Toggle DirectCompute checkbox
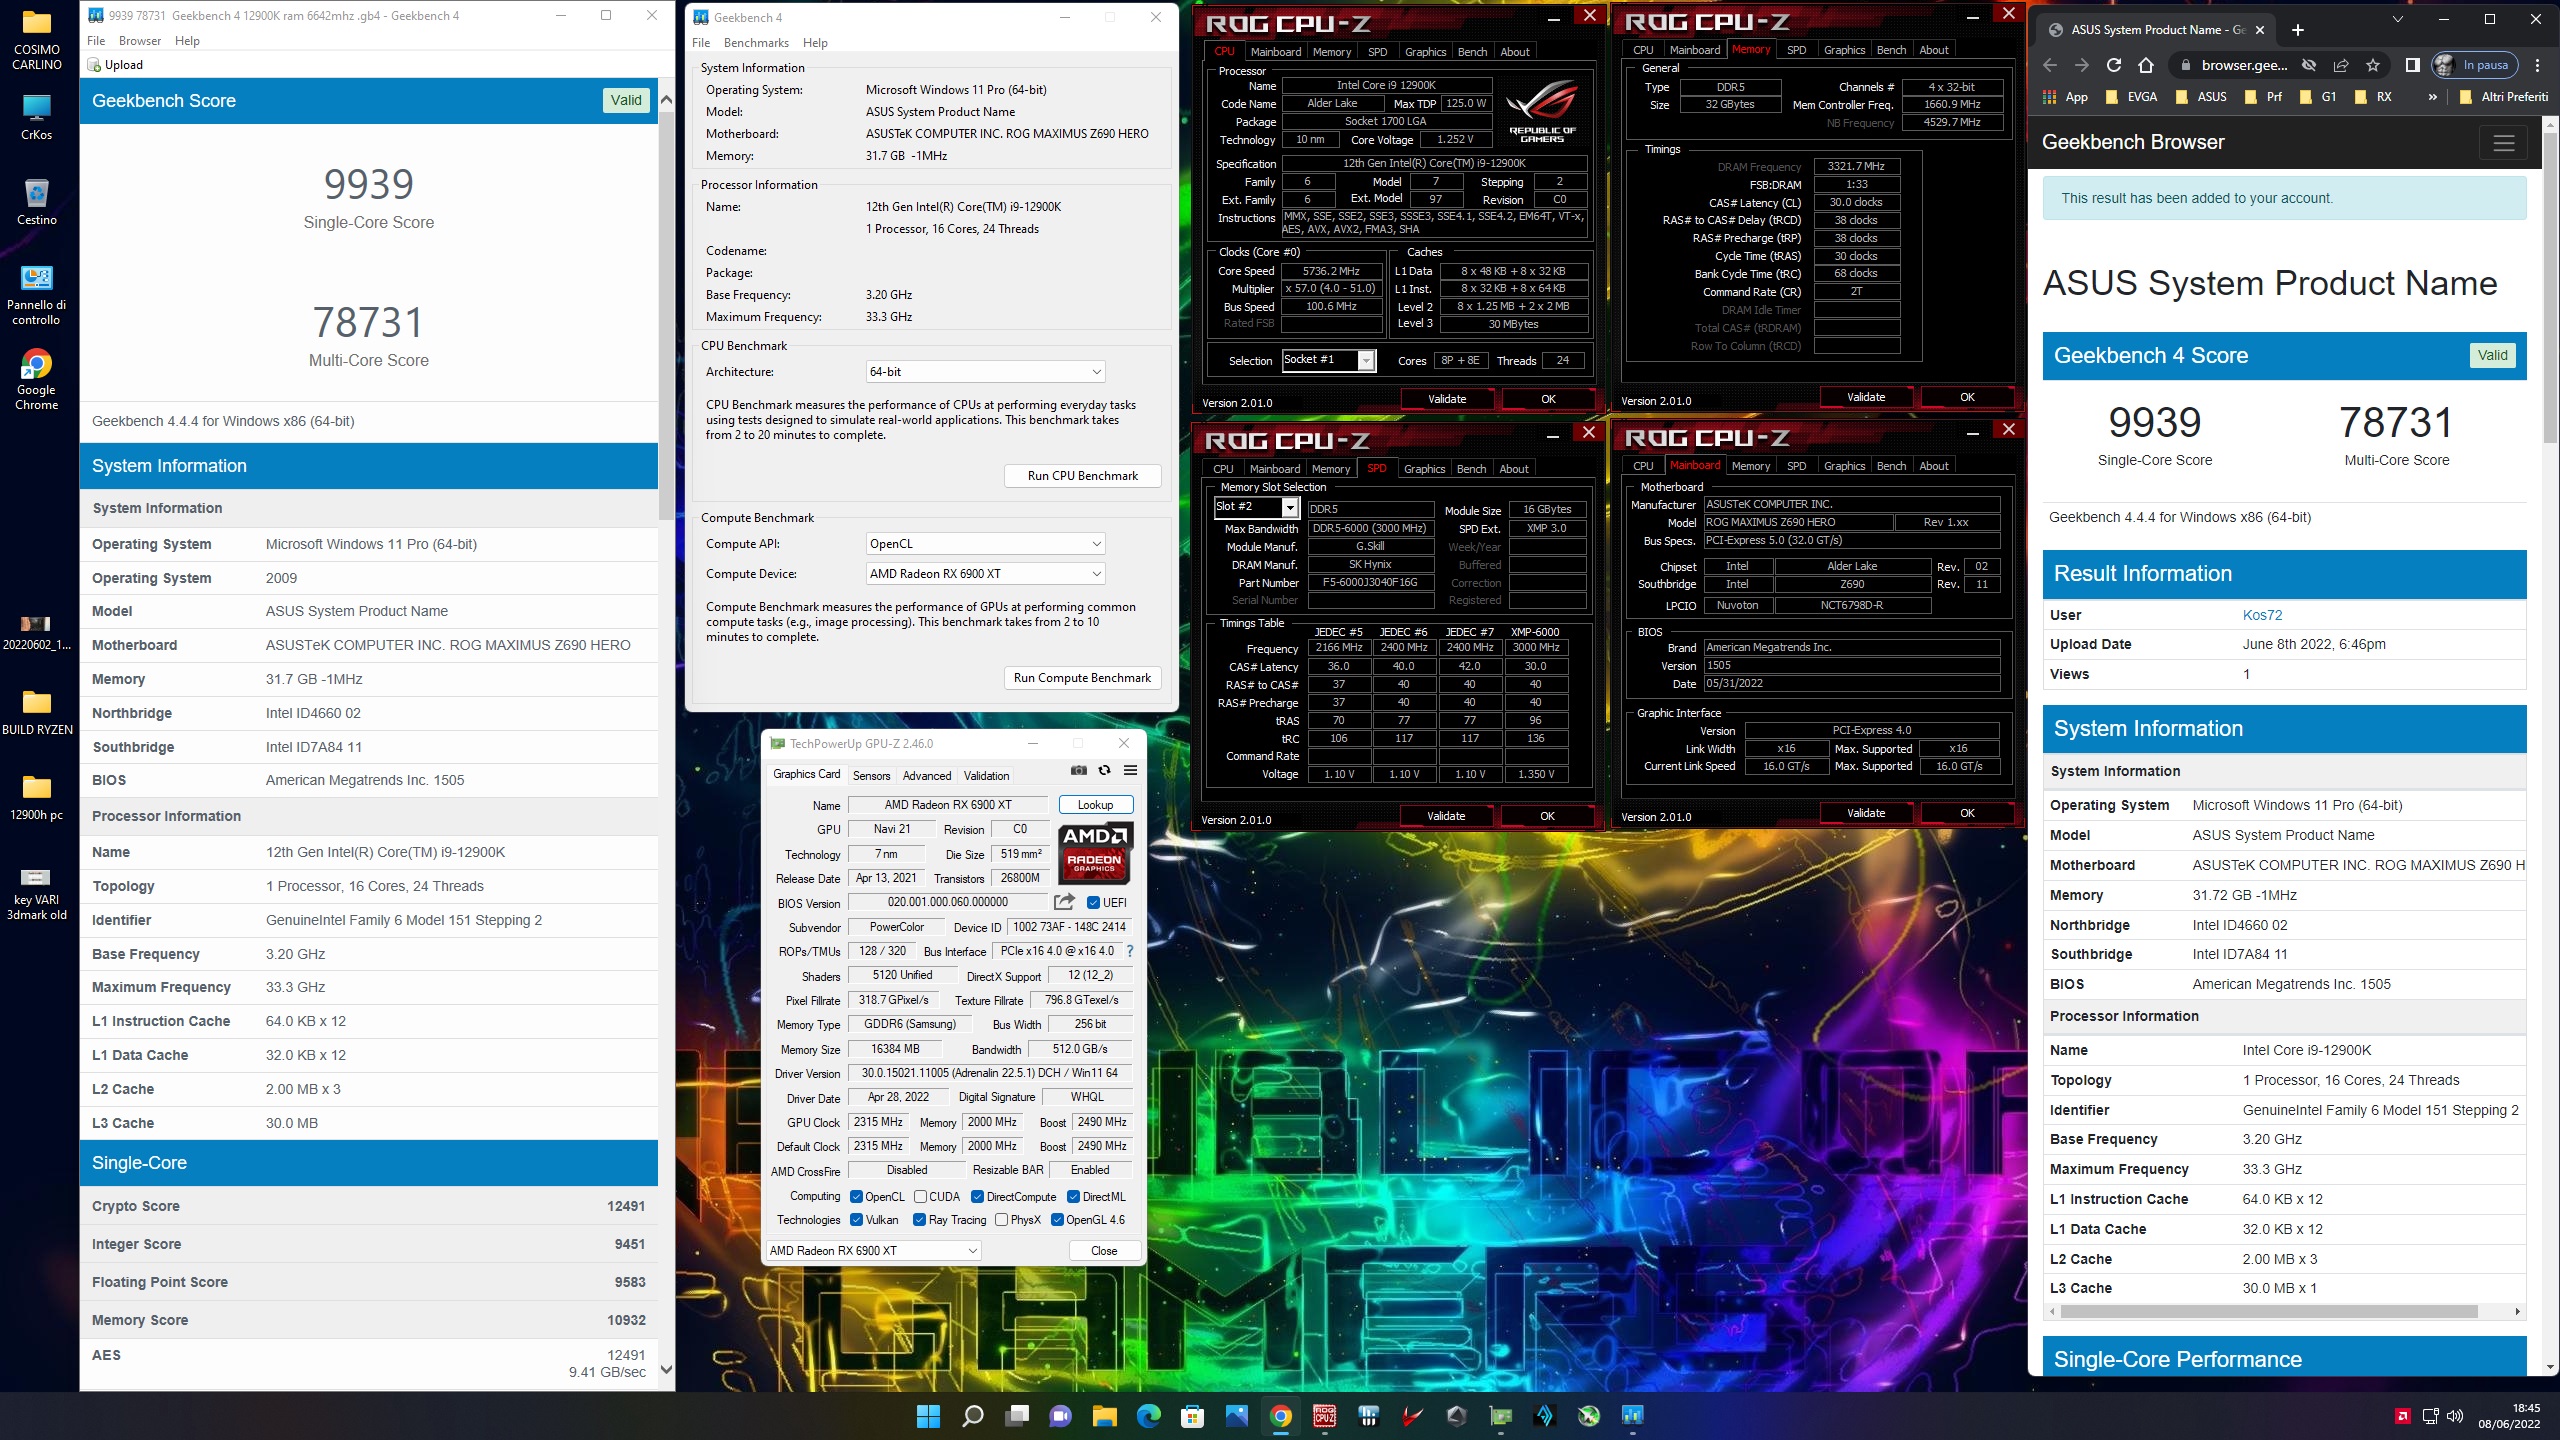This screenshot has width=2560, height=1440. tap(978, 1196)
